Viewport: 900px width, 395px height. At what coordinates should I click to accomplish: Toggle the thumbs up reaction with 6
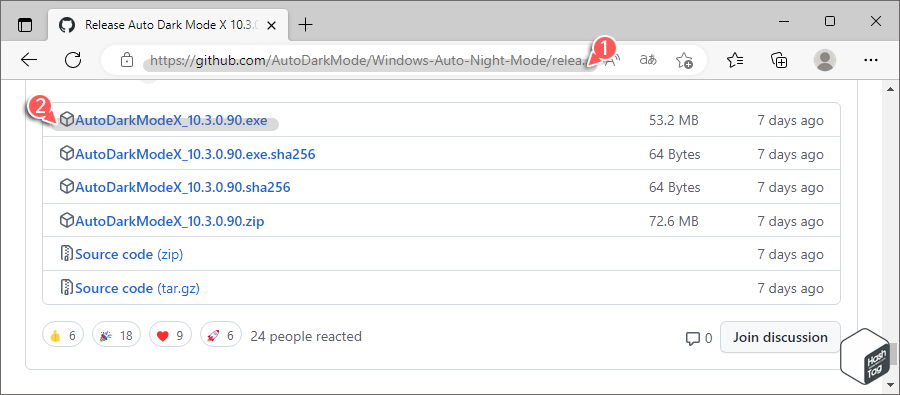click(63, 336)
